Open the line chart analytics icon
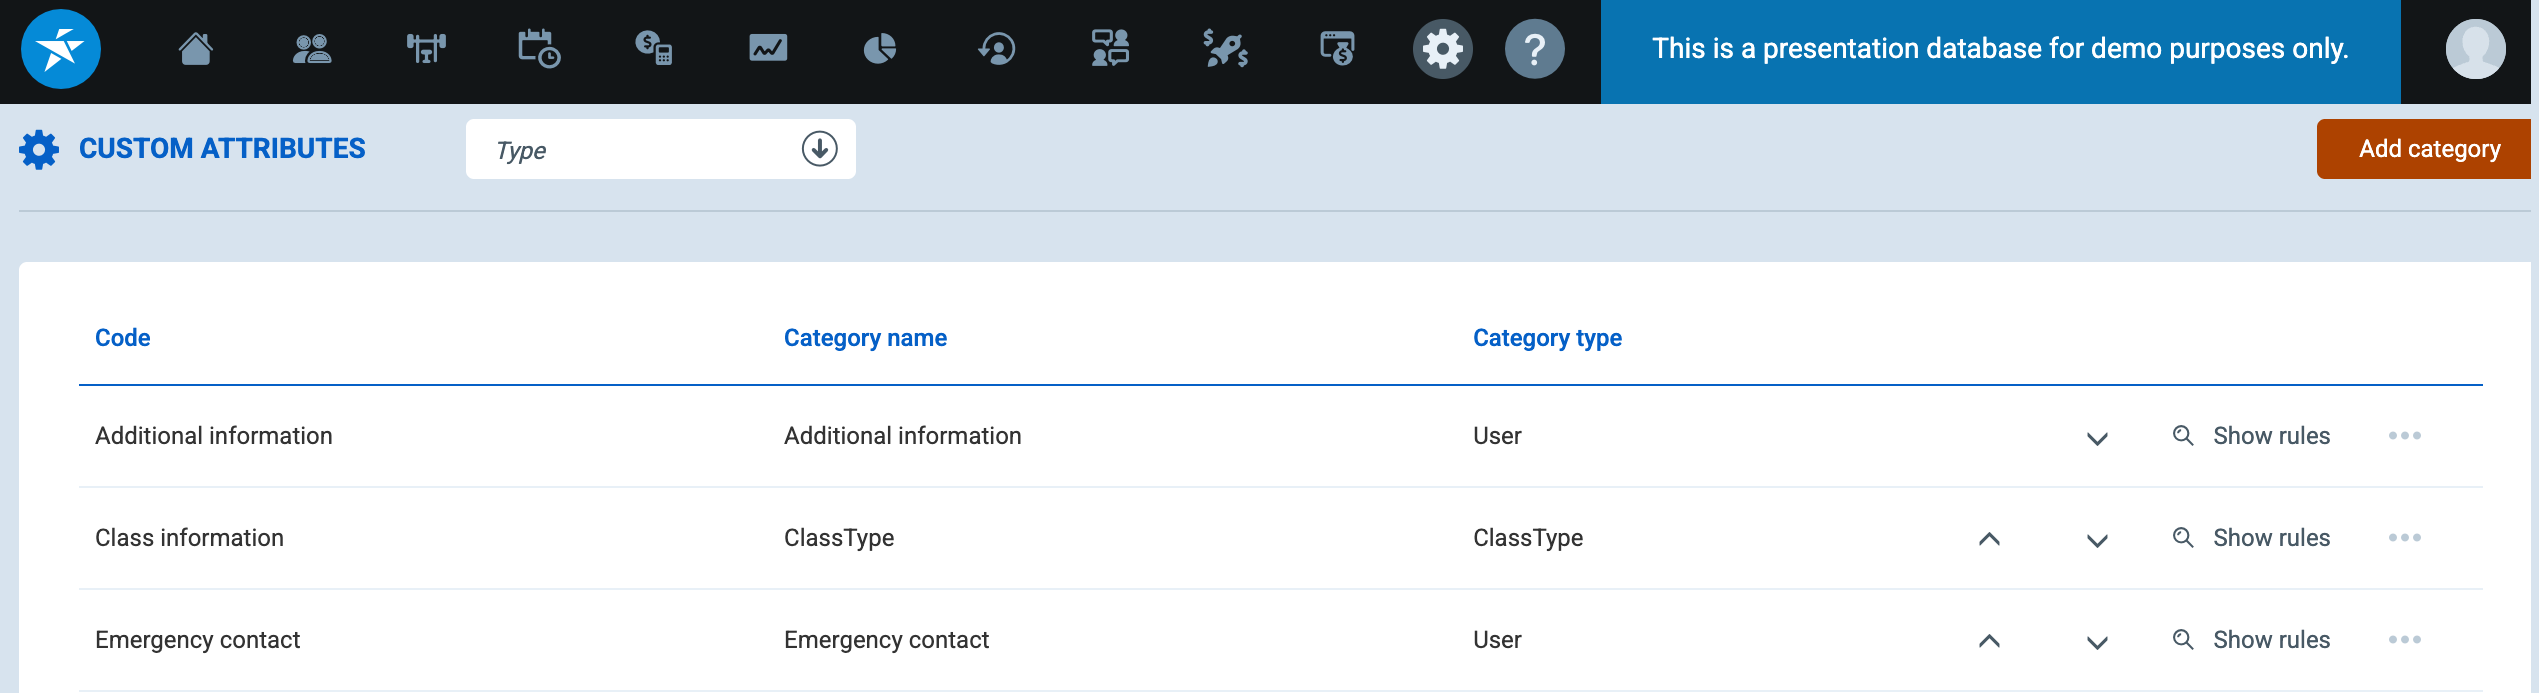The width and height of the screenshot is (2539, 693). (768, 48)
